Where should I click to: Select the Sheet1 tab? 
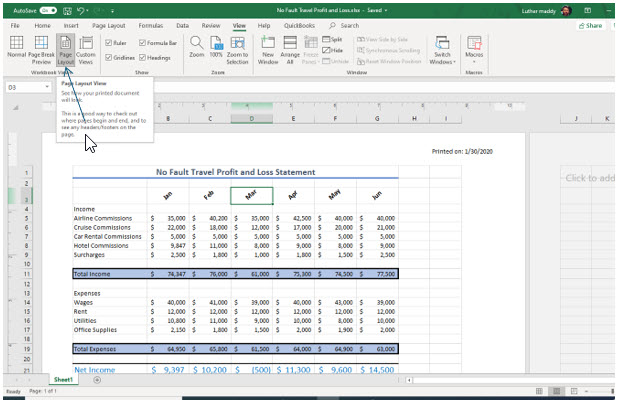point(63,380)
